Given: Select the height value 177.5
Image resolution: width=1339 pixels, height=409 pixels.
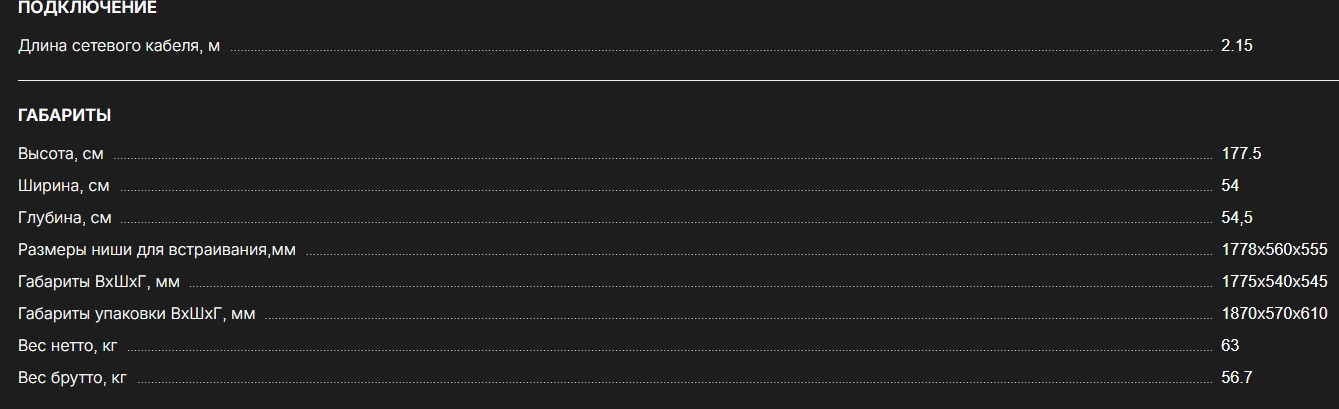Looking at the screenshot, I should coord(1241,154).
